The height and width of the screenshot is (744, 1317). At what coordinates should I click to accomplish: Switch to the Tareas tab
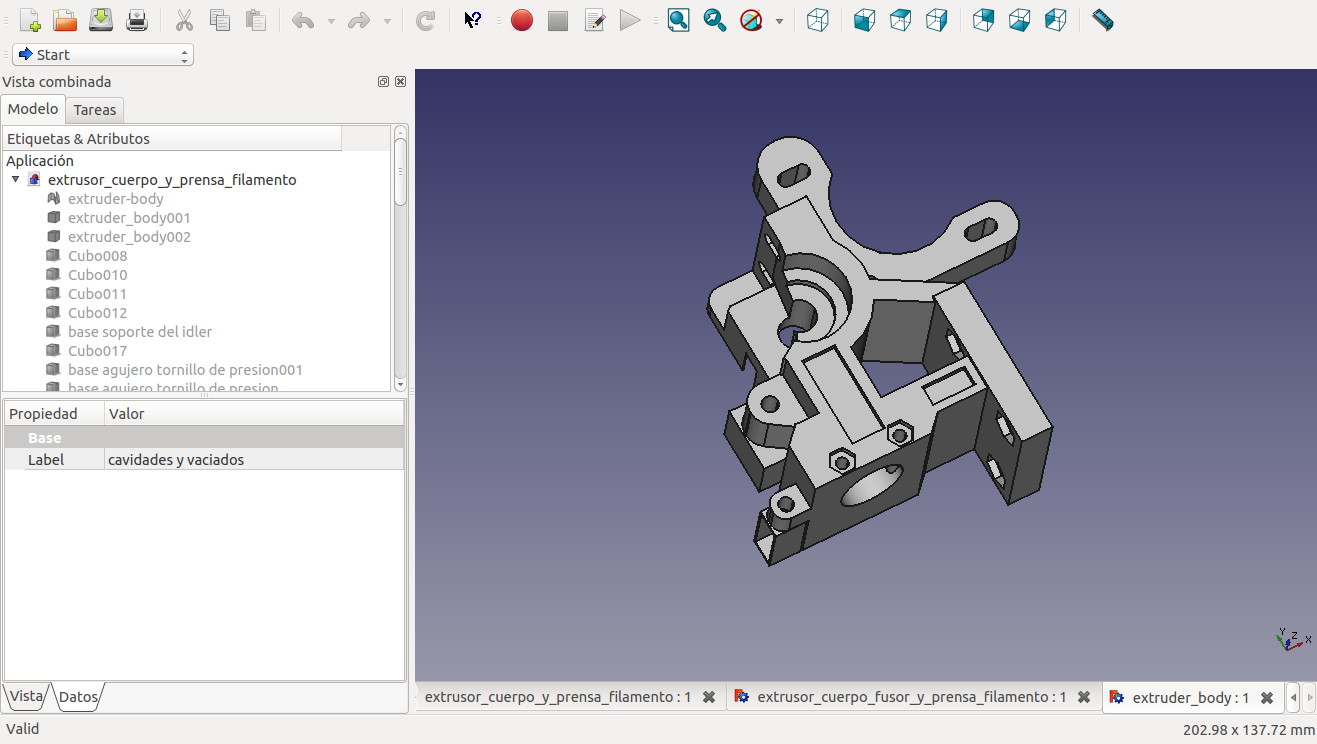[x=95, y=110]
